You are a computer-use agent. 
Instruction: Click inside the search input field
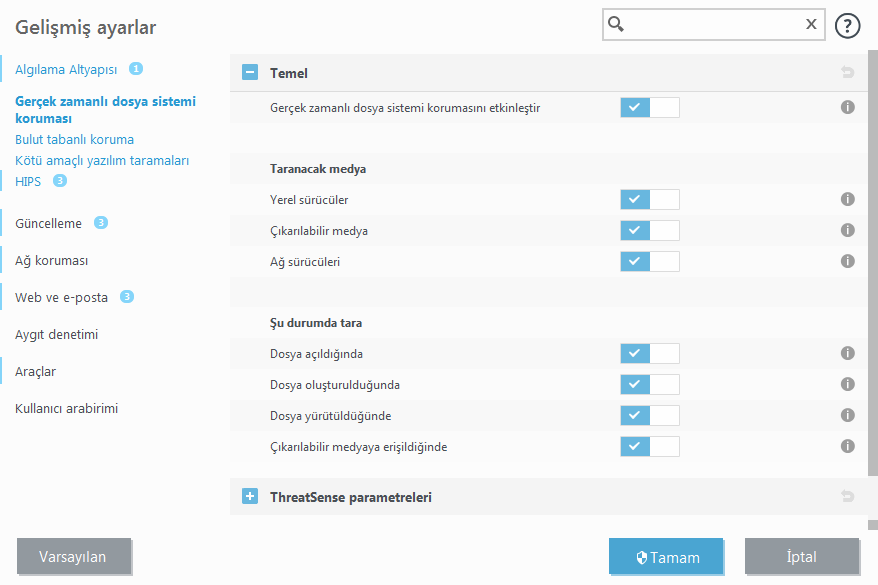[x=712, y=25]
